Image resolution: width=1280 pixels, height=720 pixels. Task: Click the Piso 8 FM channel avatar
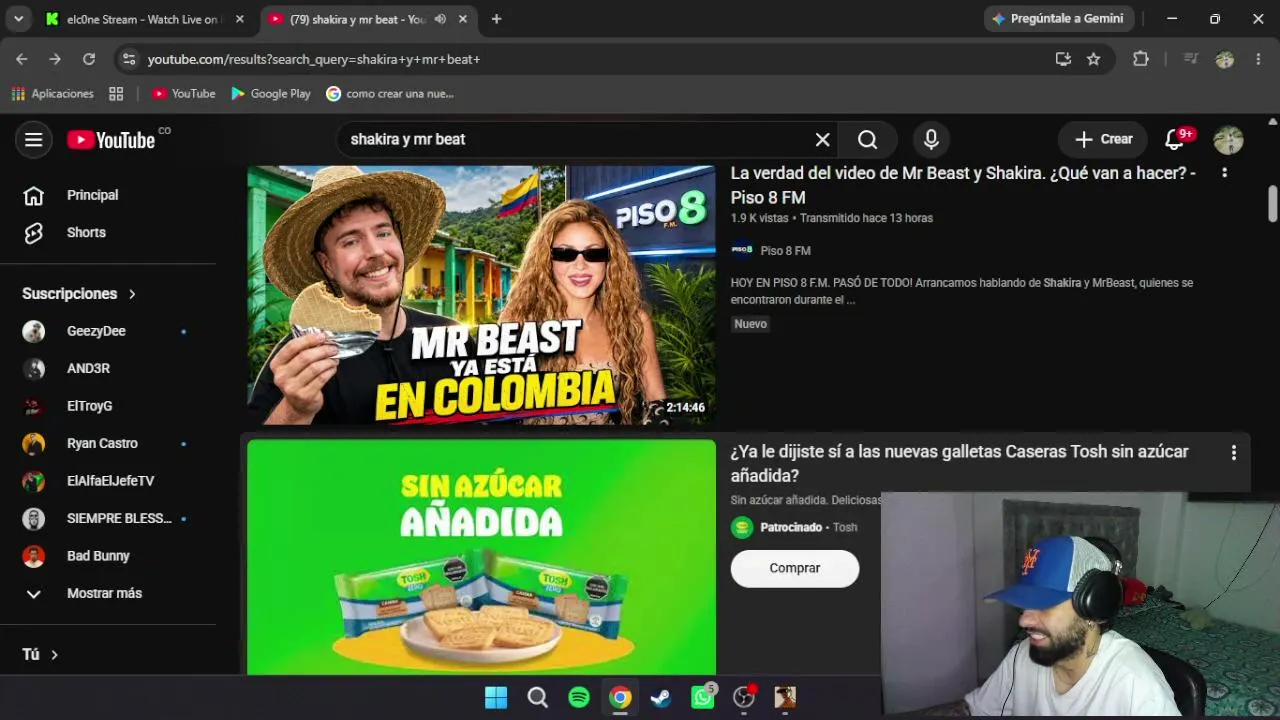[742, 251]
